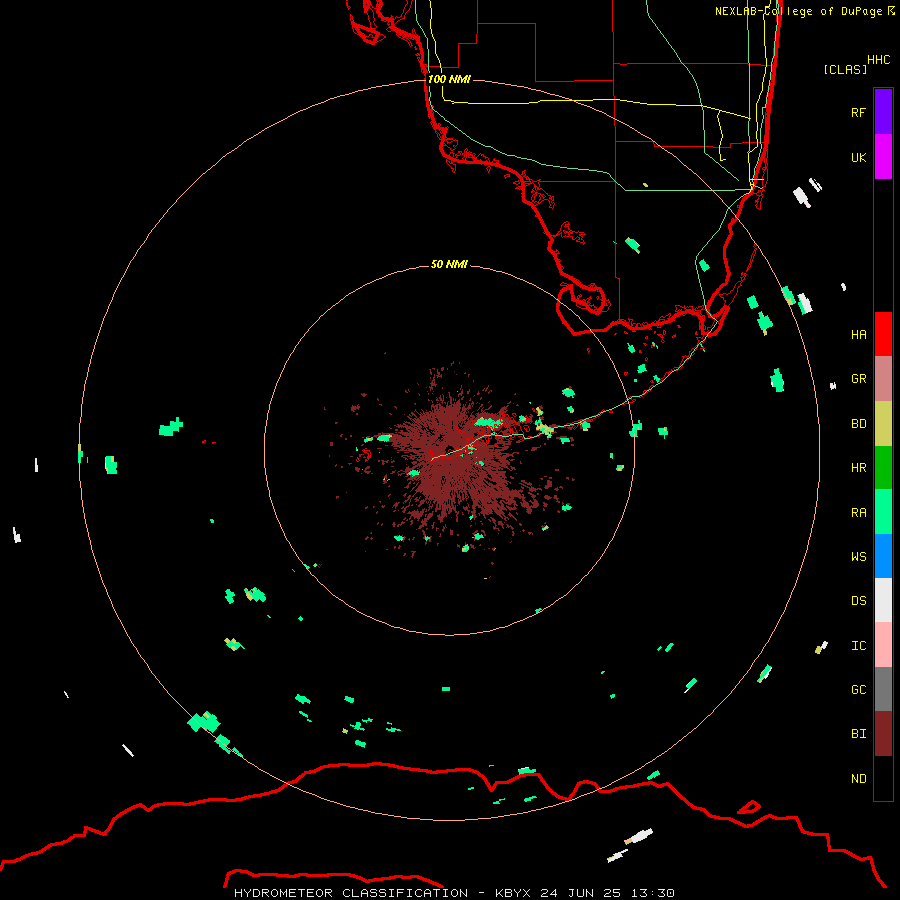
Task: Pick the HR dark green legend swatch
Action: pos(883,468)
